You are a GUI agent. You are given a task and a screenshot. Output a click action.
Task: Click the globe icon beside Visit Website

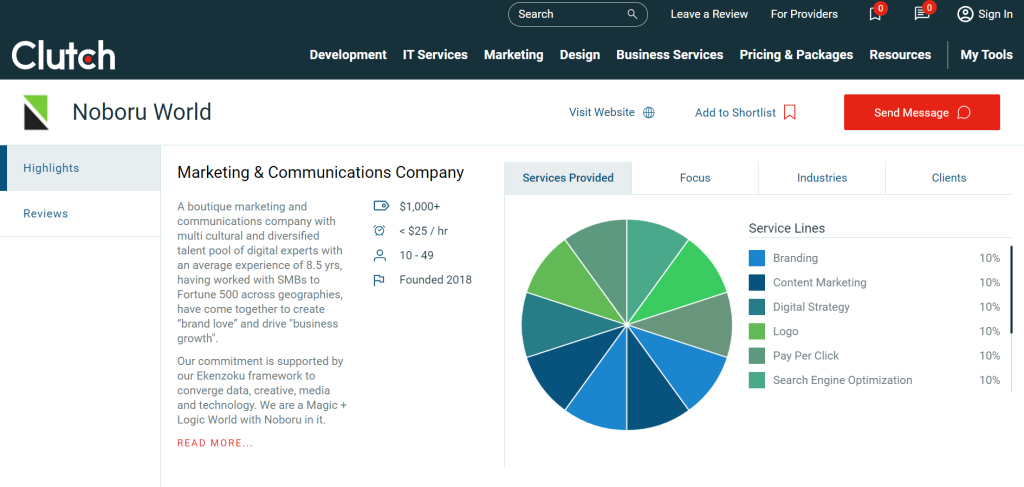pyautogui.click(x=649, y=113)
